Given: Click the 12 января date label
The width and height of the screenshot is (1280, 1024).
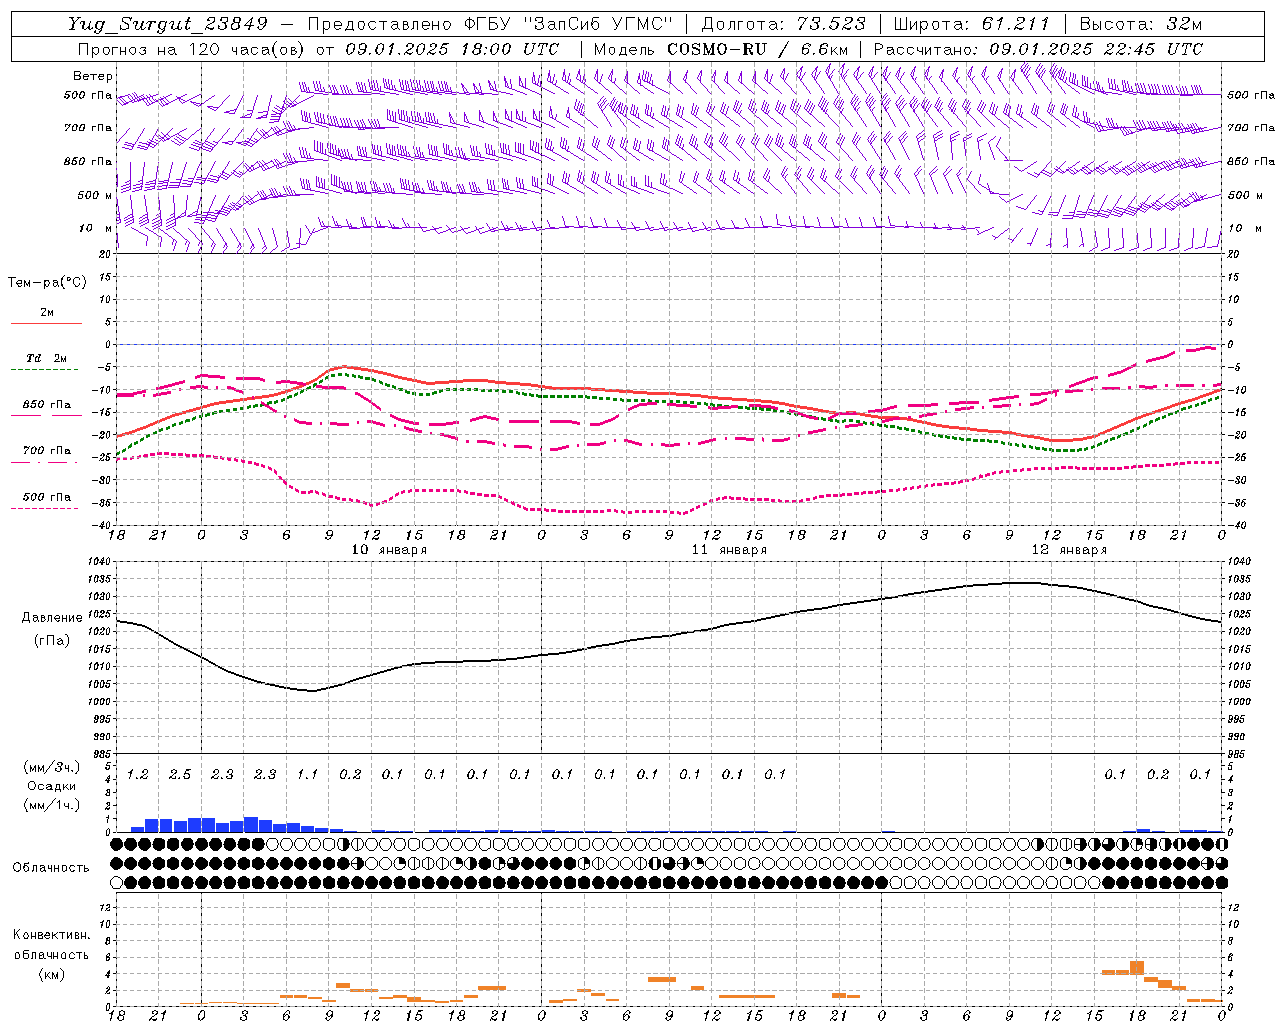Looking at the screenshot, I should 1069,550.
